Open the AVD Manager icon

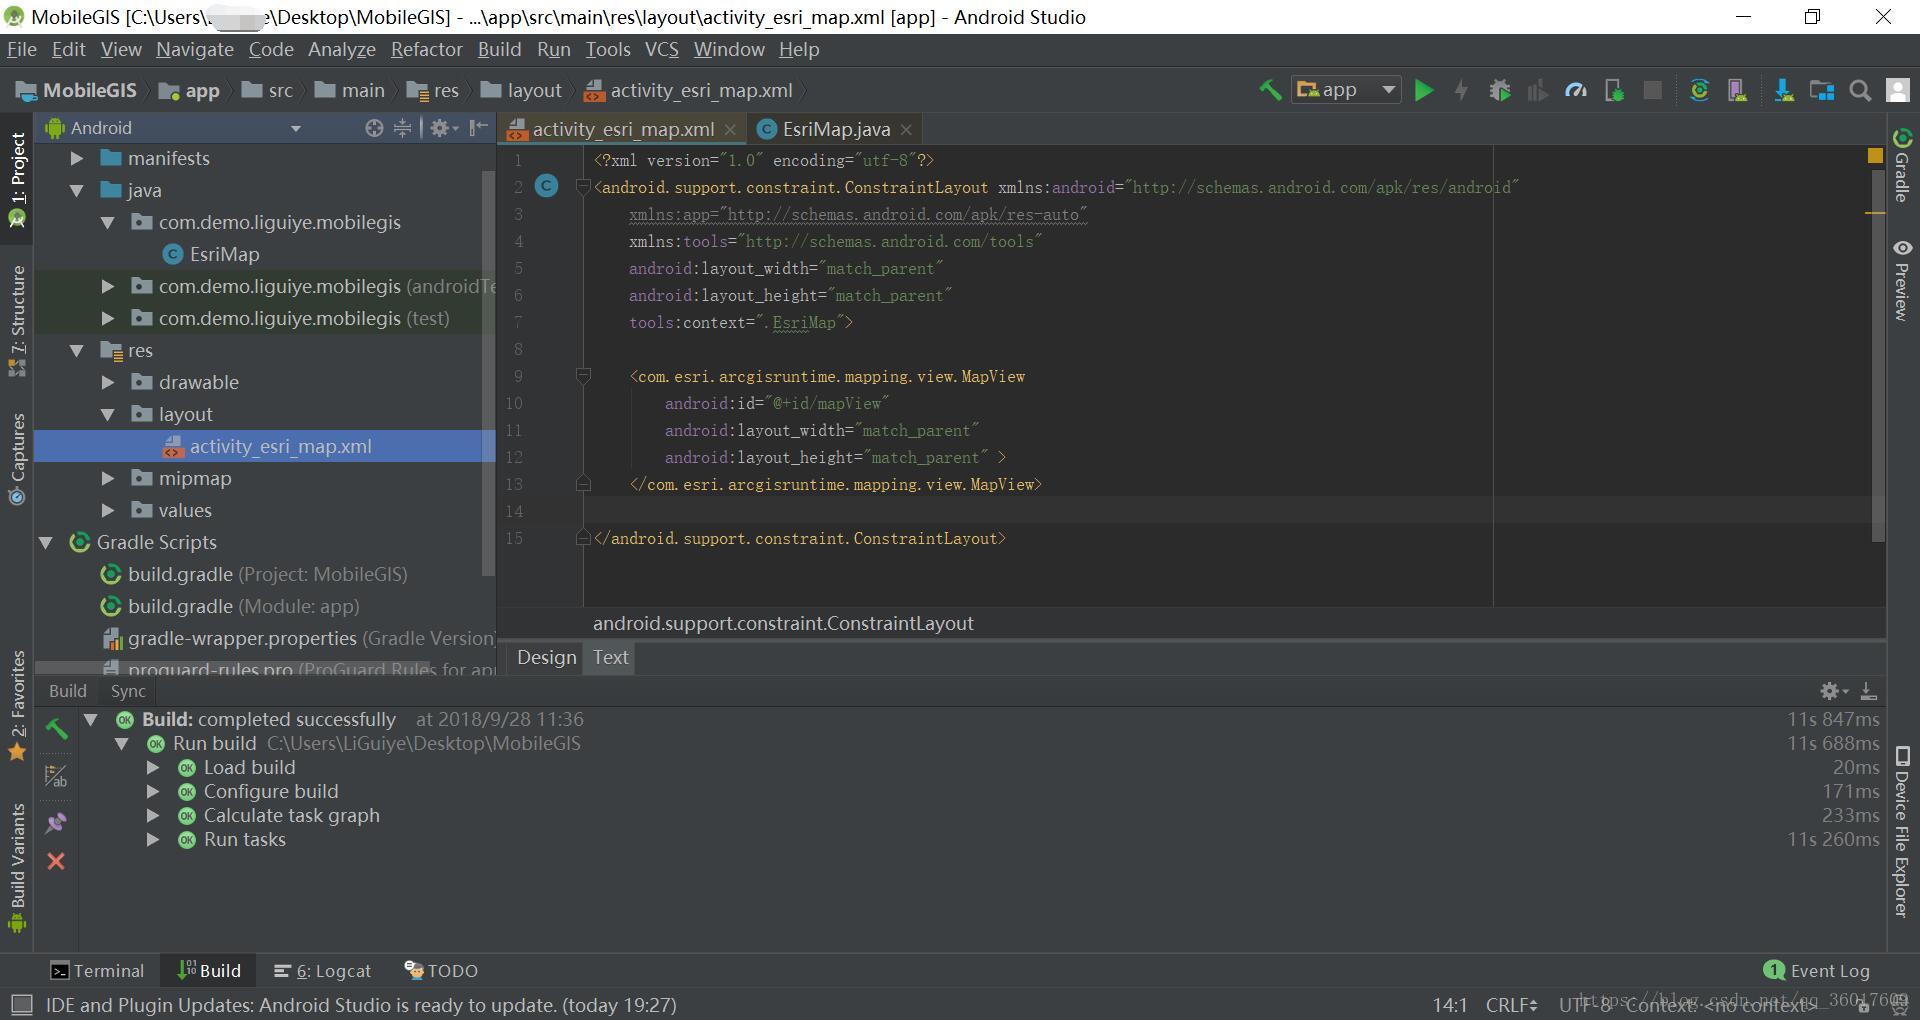1737,91
